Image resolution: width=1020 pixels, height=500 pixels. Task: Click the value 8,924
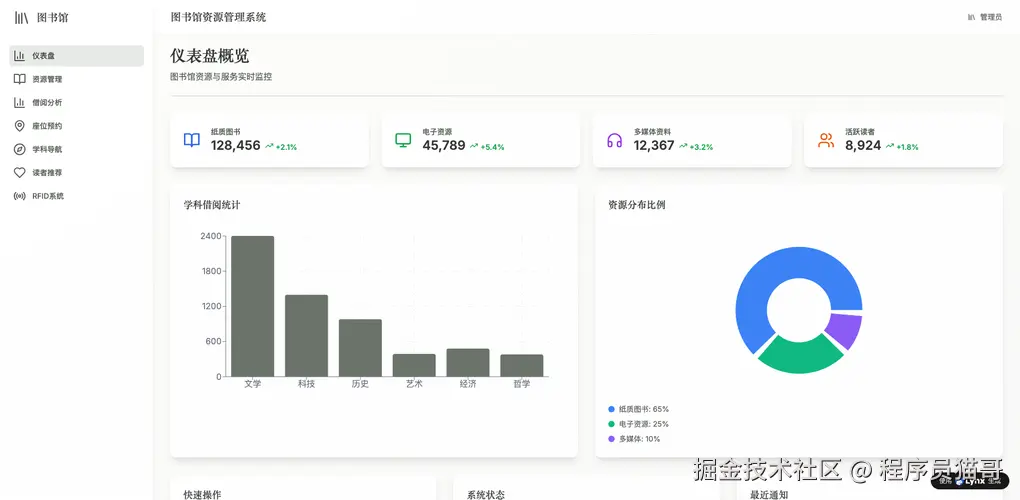point(863,146)
